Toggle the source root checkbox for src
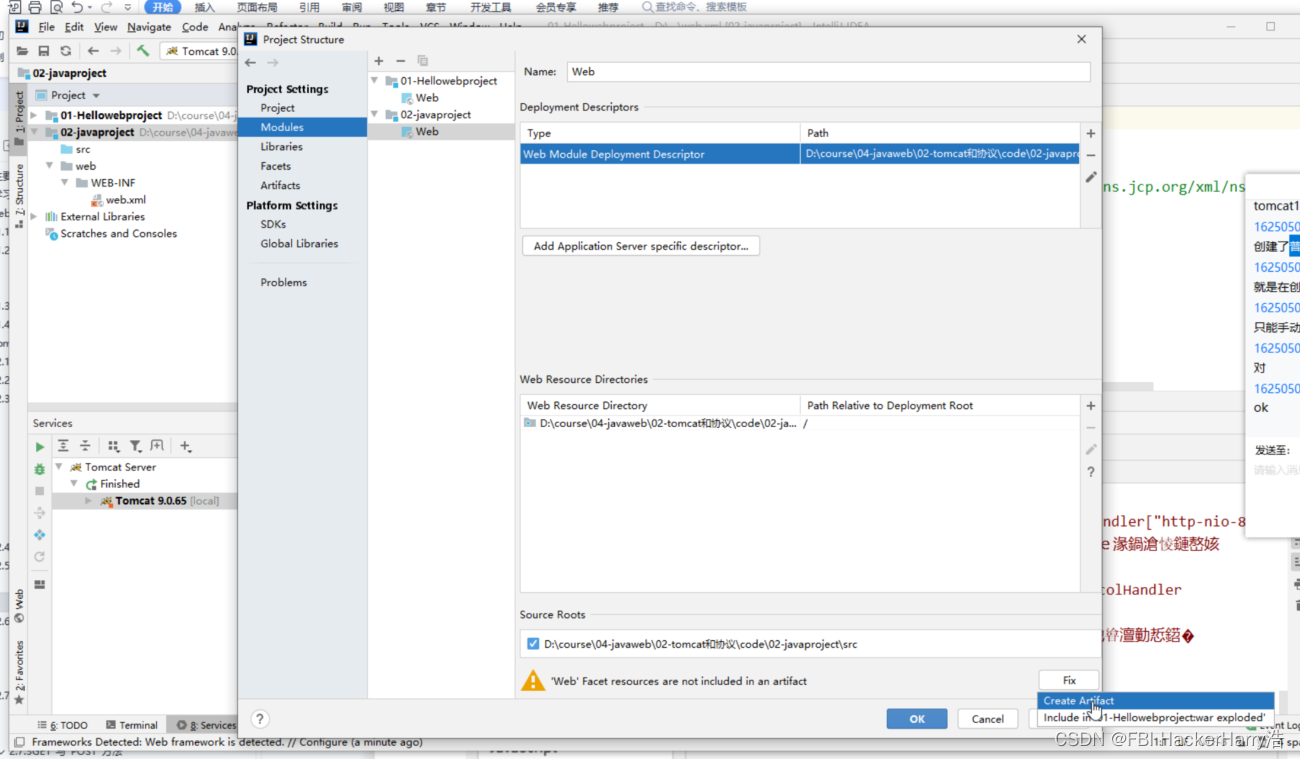The image size is (1300, 759). 533,644
